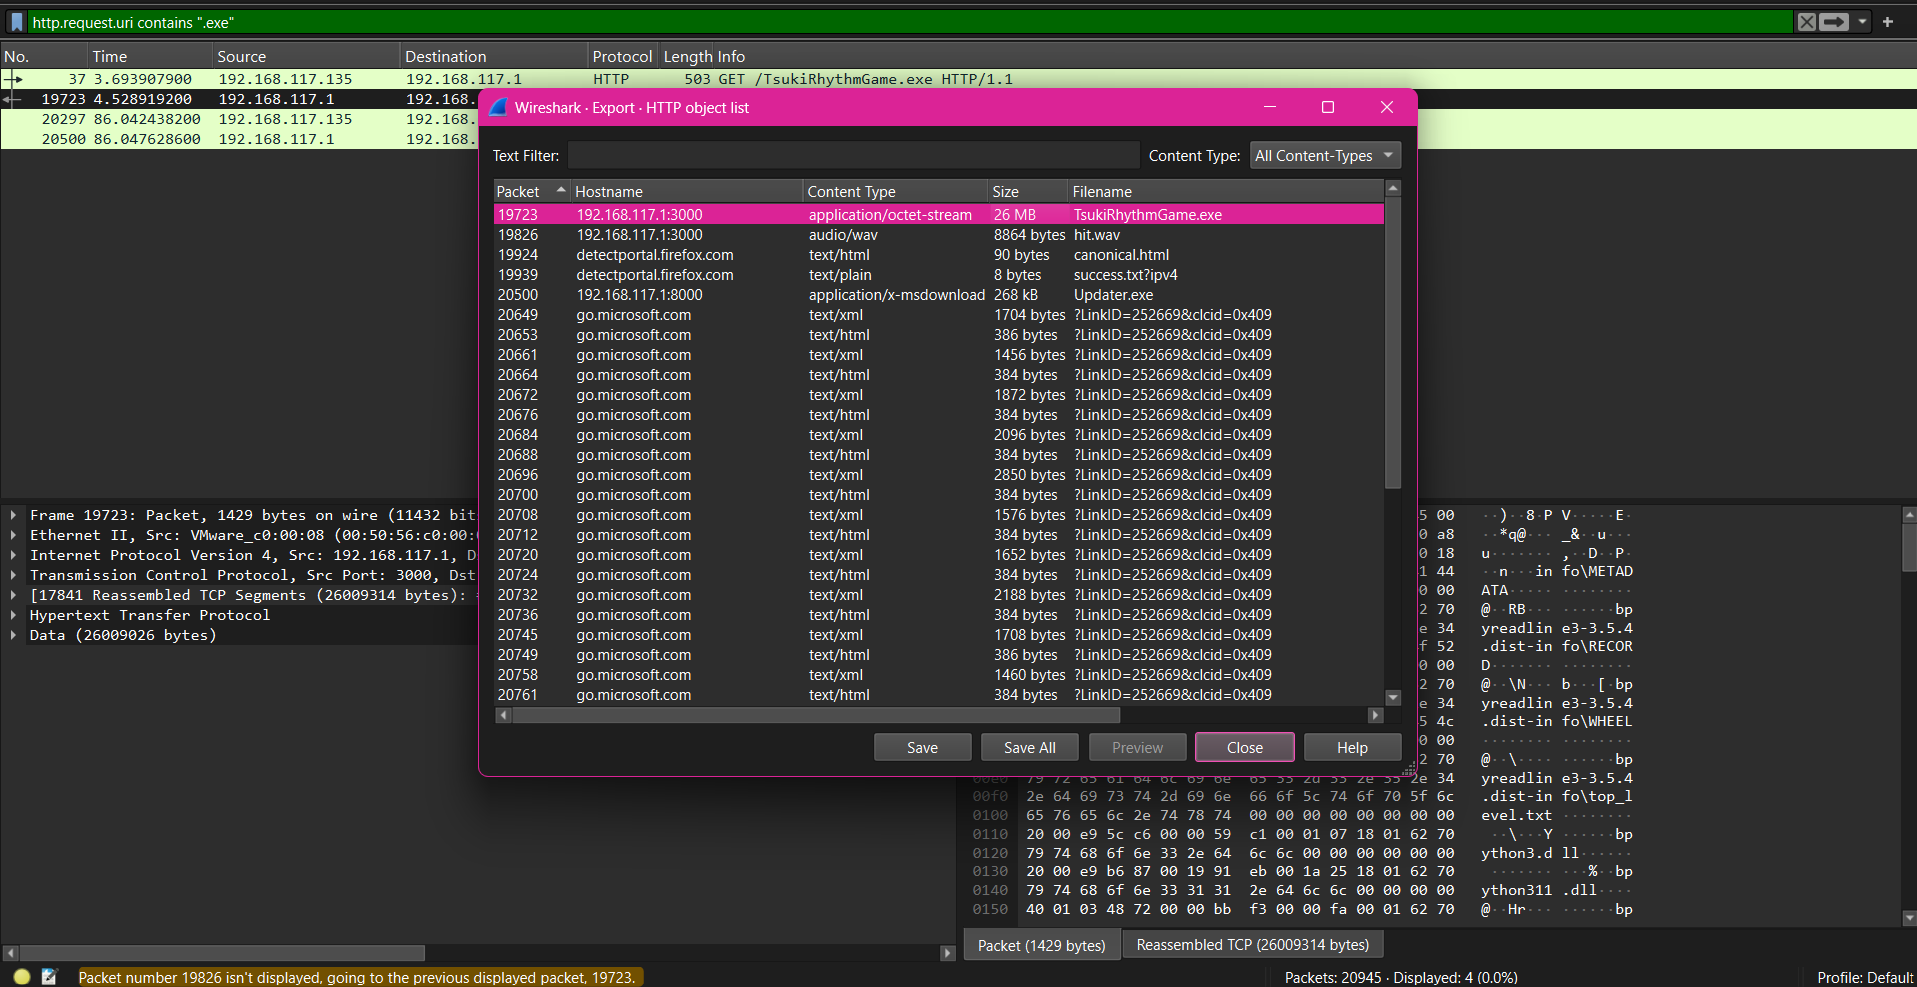The width and height of the screenshot is (1917, 987).
Task: Open the Content Type dropdown
Action: point(1325,155)
